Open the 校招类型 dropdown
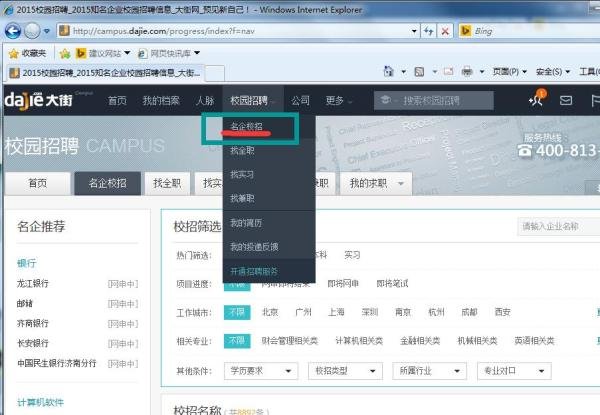 335,370
